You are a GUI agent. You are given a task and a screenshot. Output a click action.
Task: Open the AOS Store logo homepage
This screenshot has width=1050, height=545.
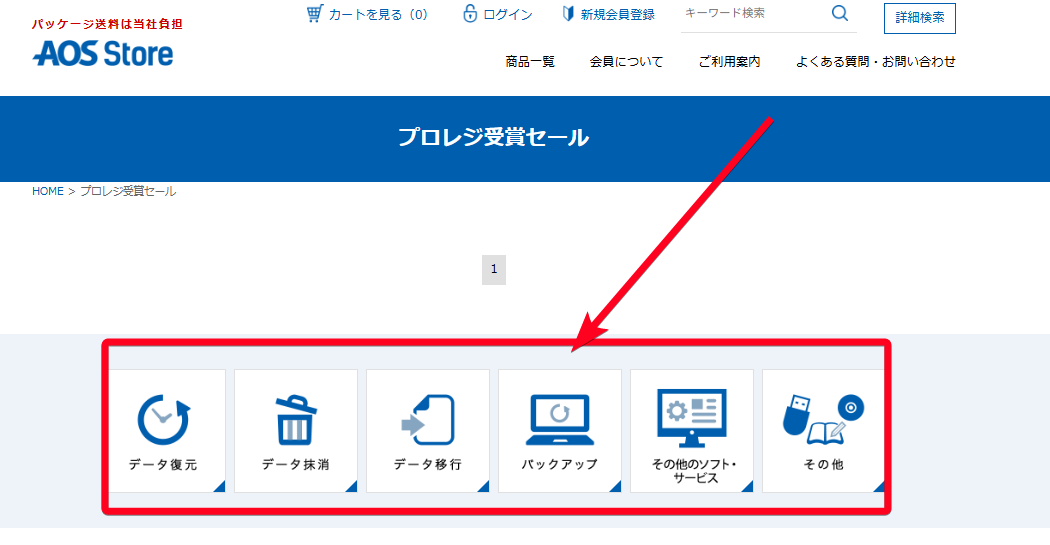103,54
